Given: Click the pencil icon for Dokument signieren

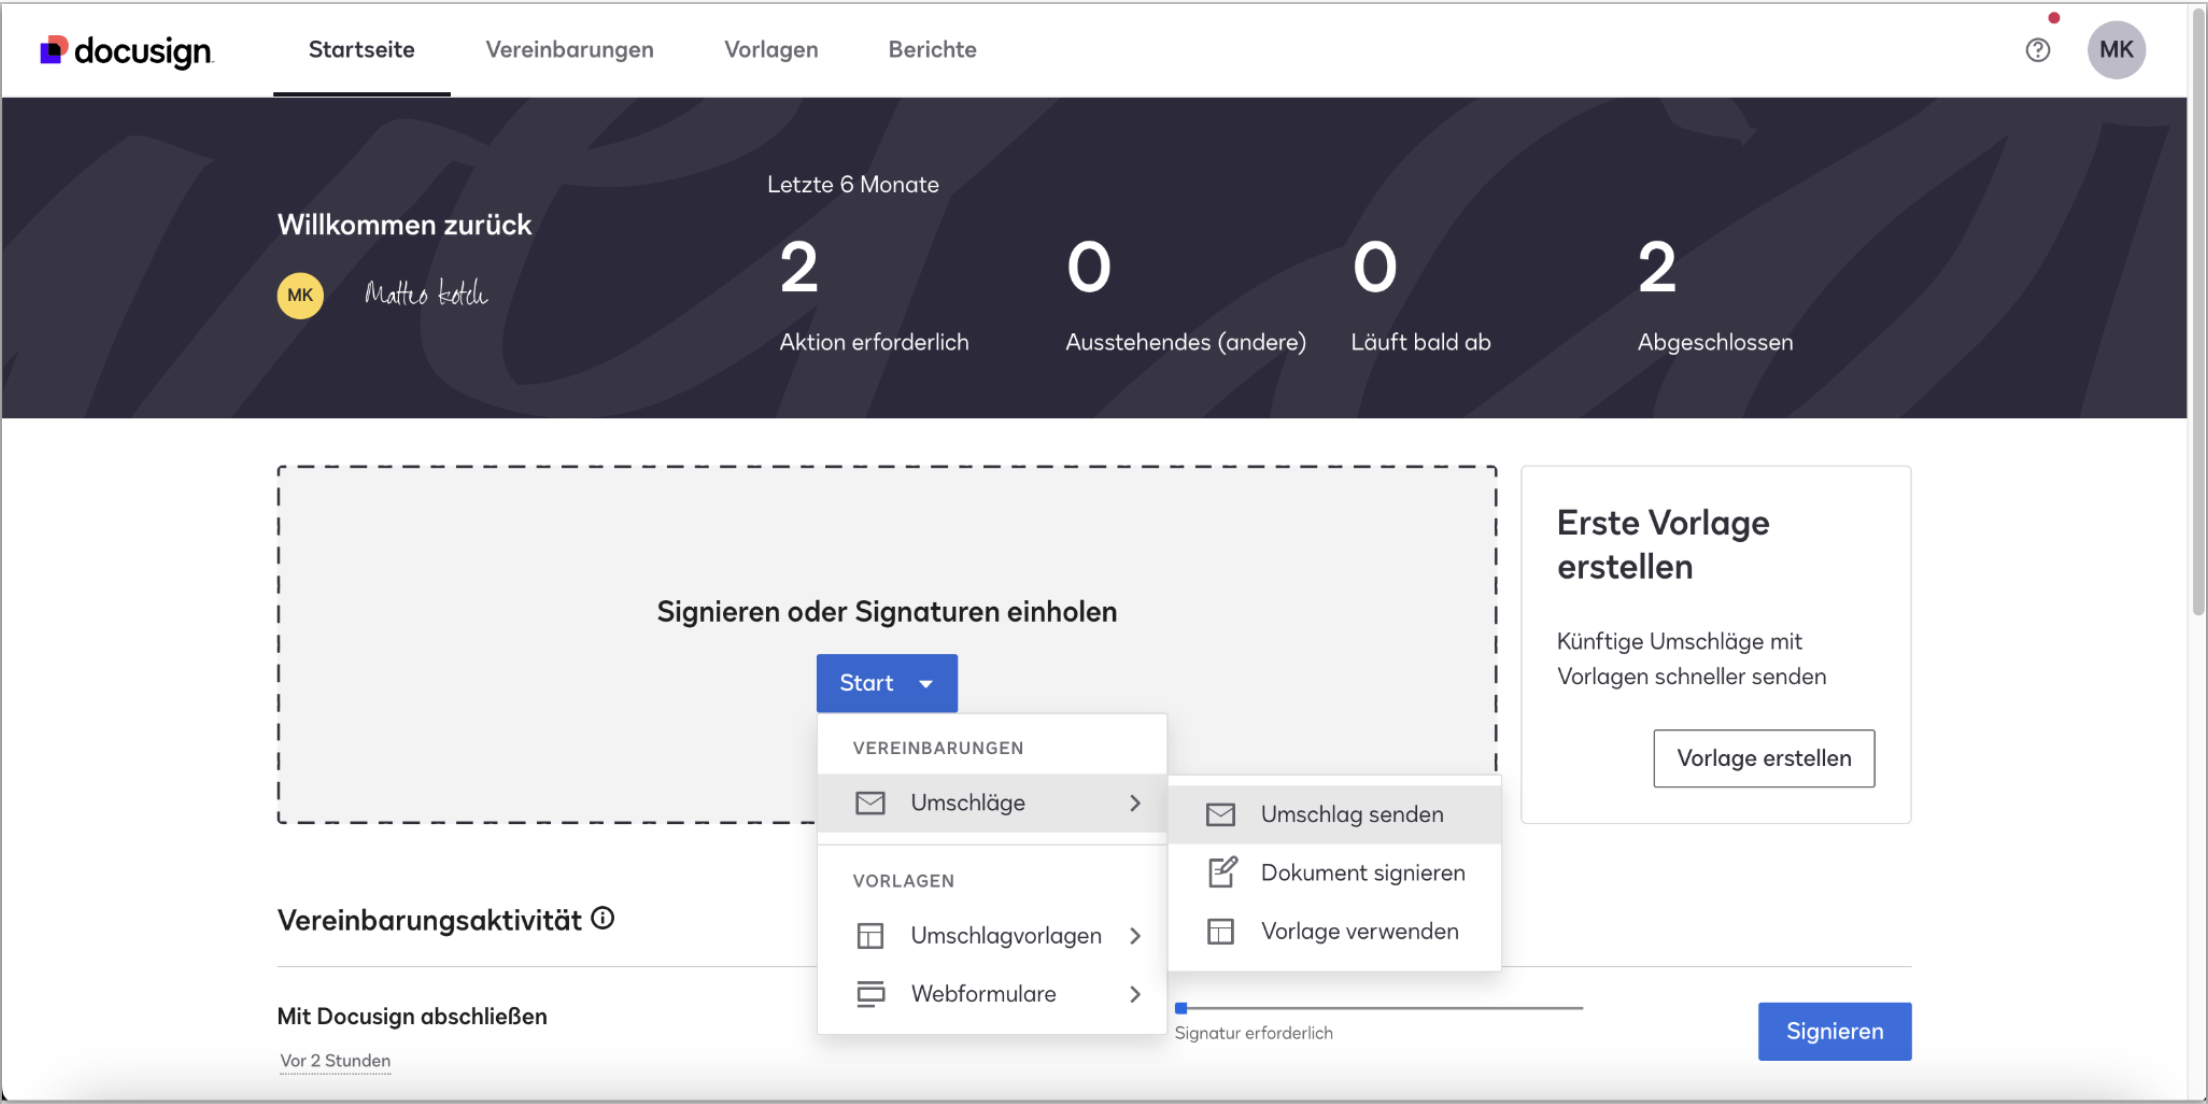Looking at the screenshot, I should tap(1221, 872).
